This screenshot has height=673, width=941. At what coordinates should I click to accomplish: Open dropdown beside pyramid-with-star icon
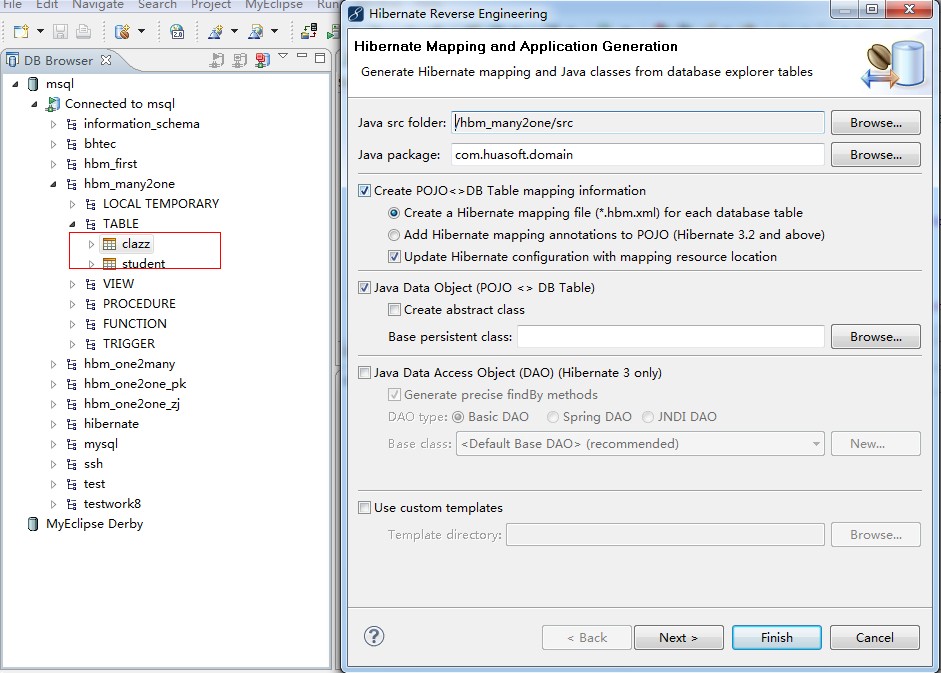point(234,31)
